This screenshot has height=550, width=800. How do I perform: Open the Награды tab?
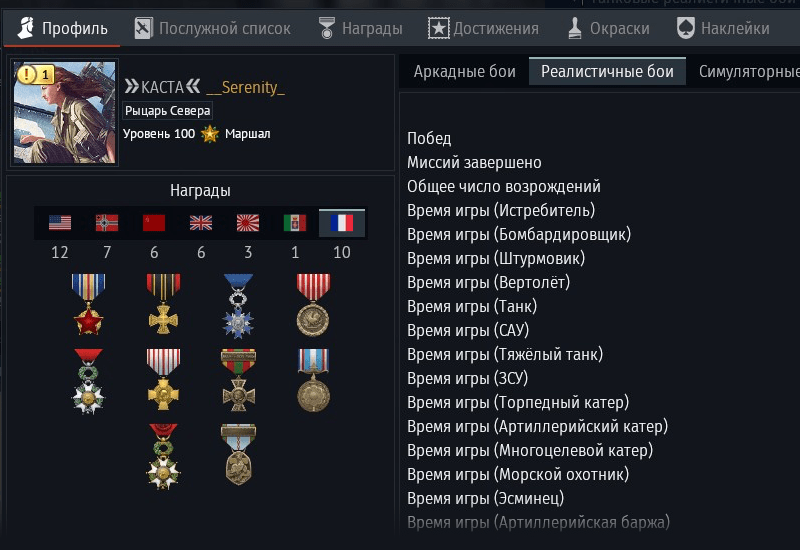(x=360, y=28)
